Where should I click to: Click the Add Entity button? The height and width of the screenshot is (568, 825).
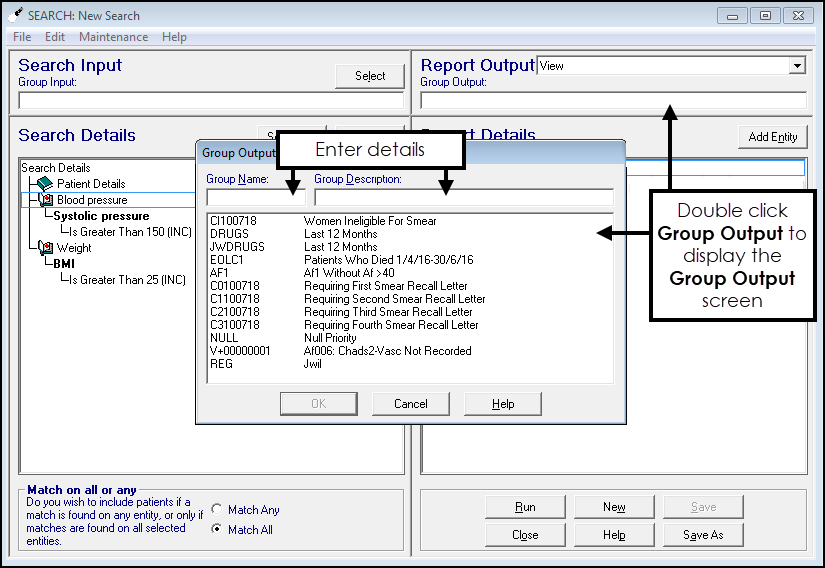tap(772, 137)
